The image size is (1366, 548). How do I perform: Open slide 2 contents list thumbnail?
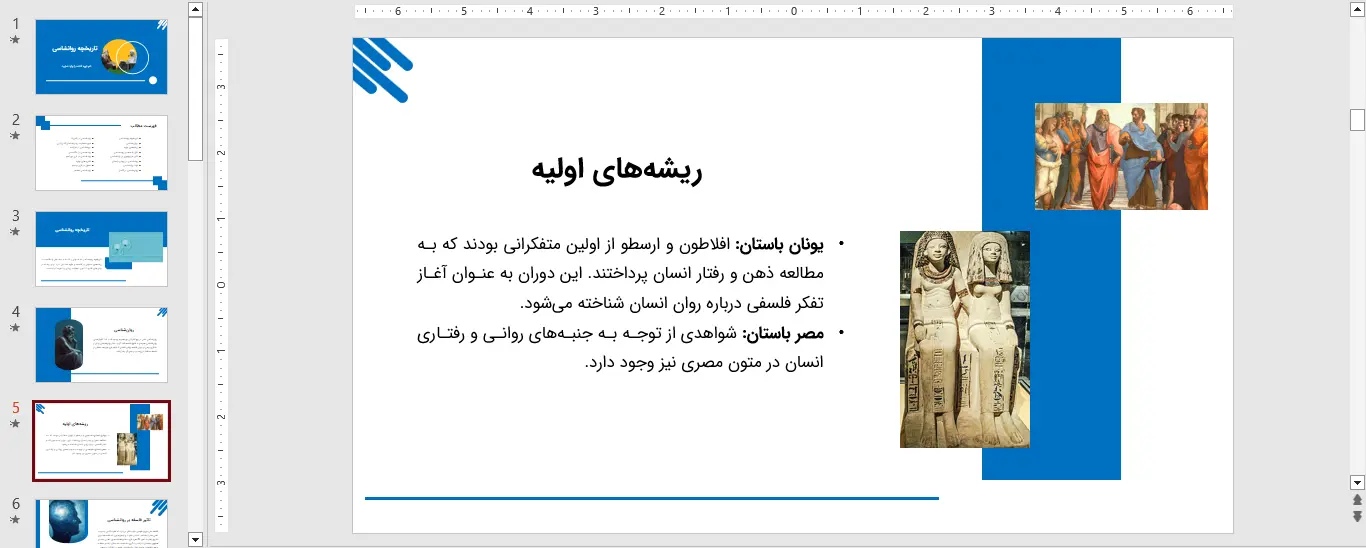(102, 153)
